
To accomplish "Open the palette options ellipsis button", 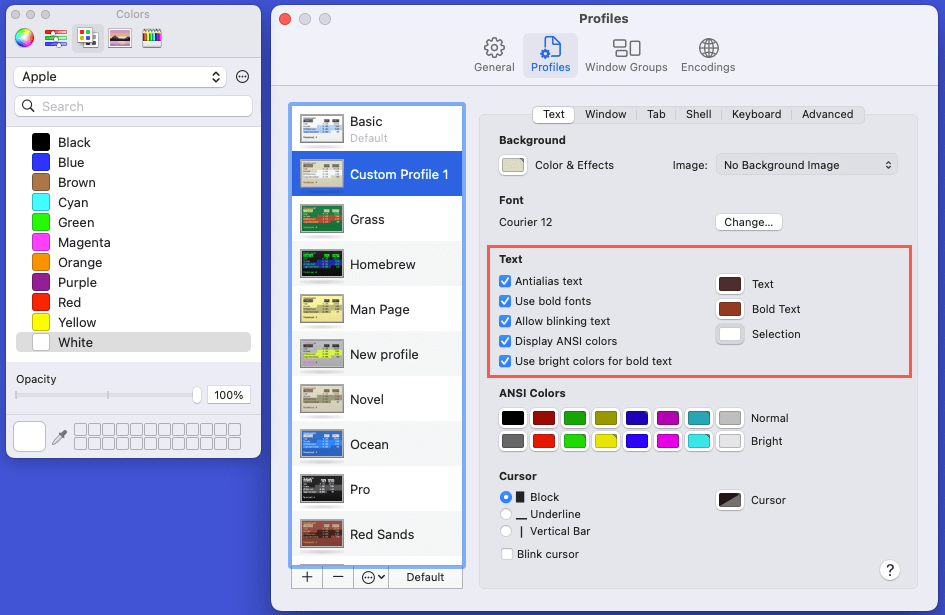I will coord(242,77).
